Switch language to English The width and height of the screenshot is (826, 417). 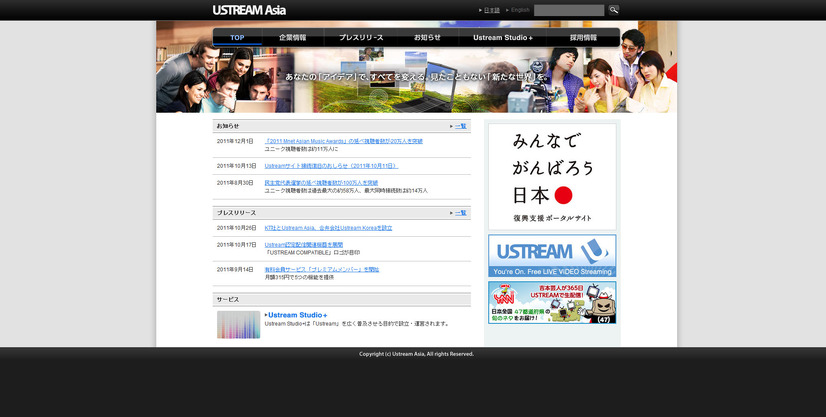(x=520, y=10)
